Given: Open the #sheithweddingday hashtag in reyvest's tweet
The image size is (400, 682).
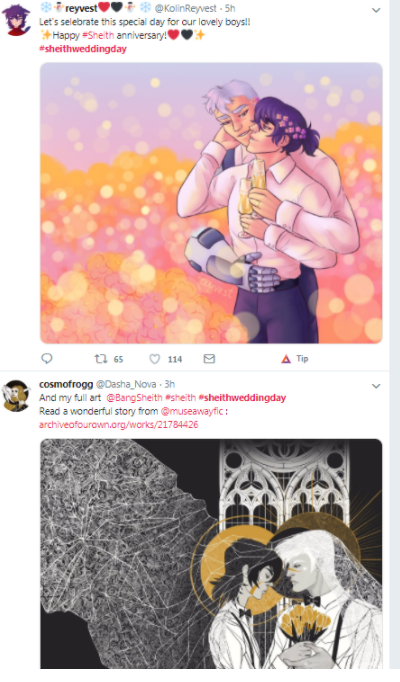Looking at the screenshot, I should click(83, 49).
